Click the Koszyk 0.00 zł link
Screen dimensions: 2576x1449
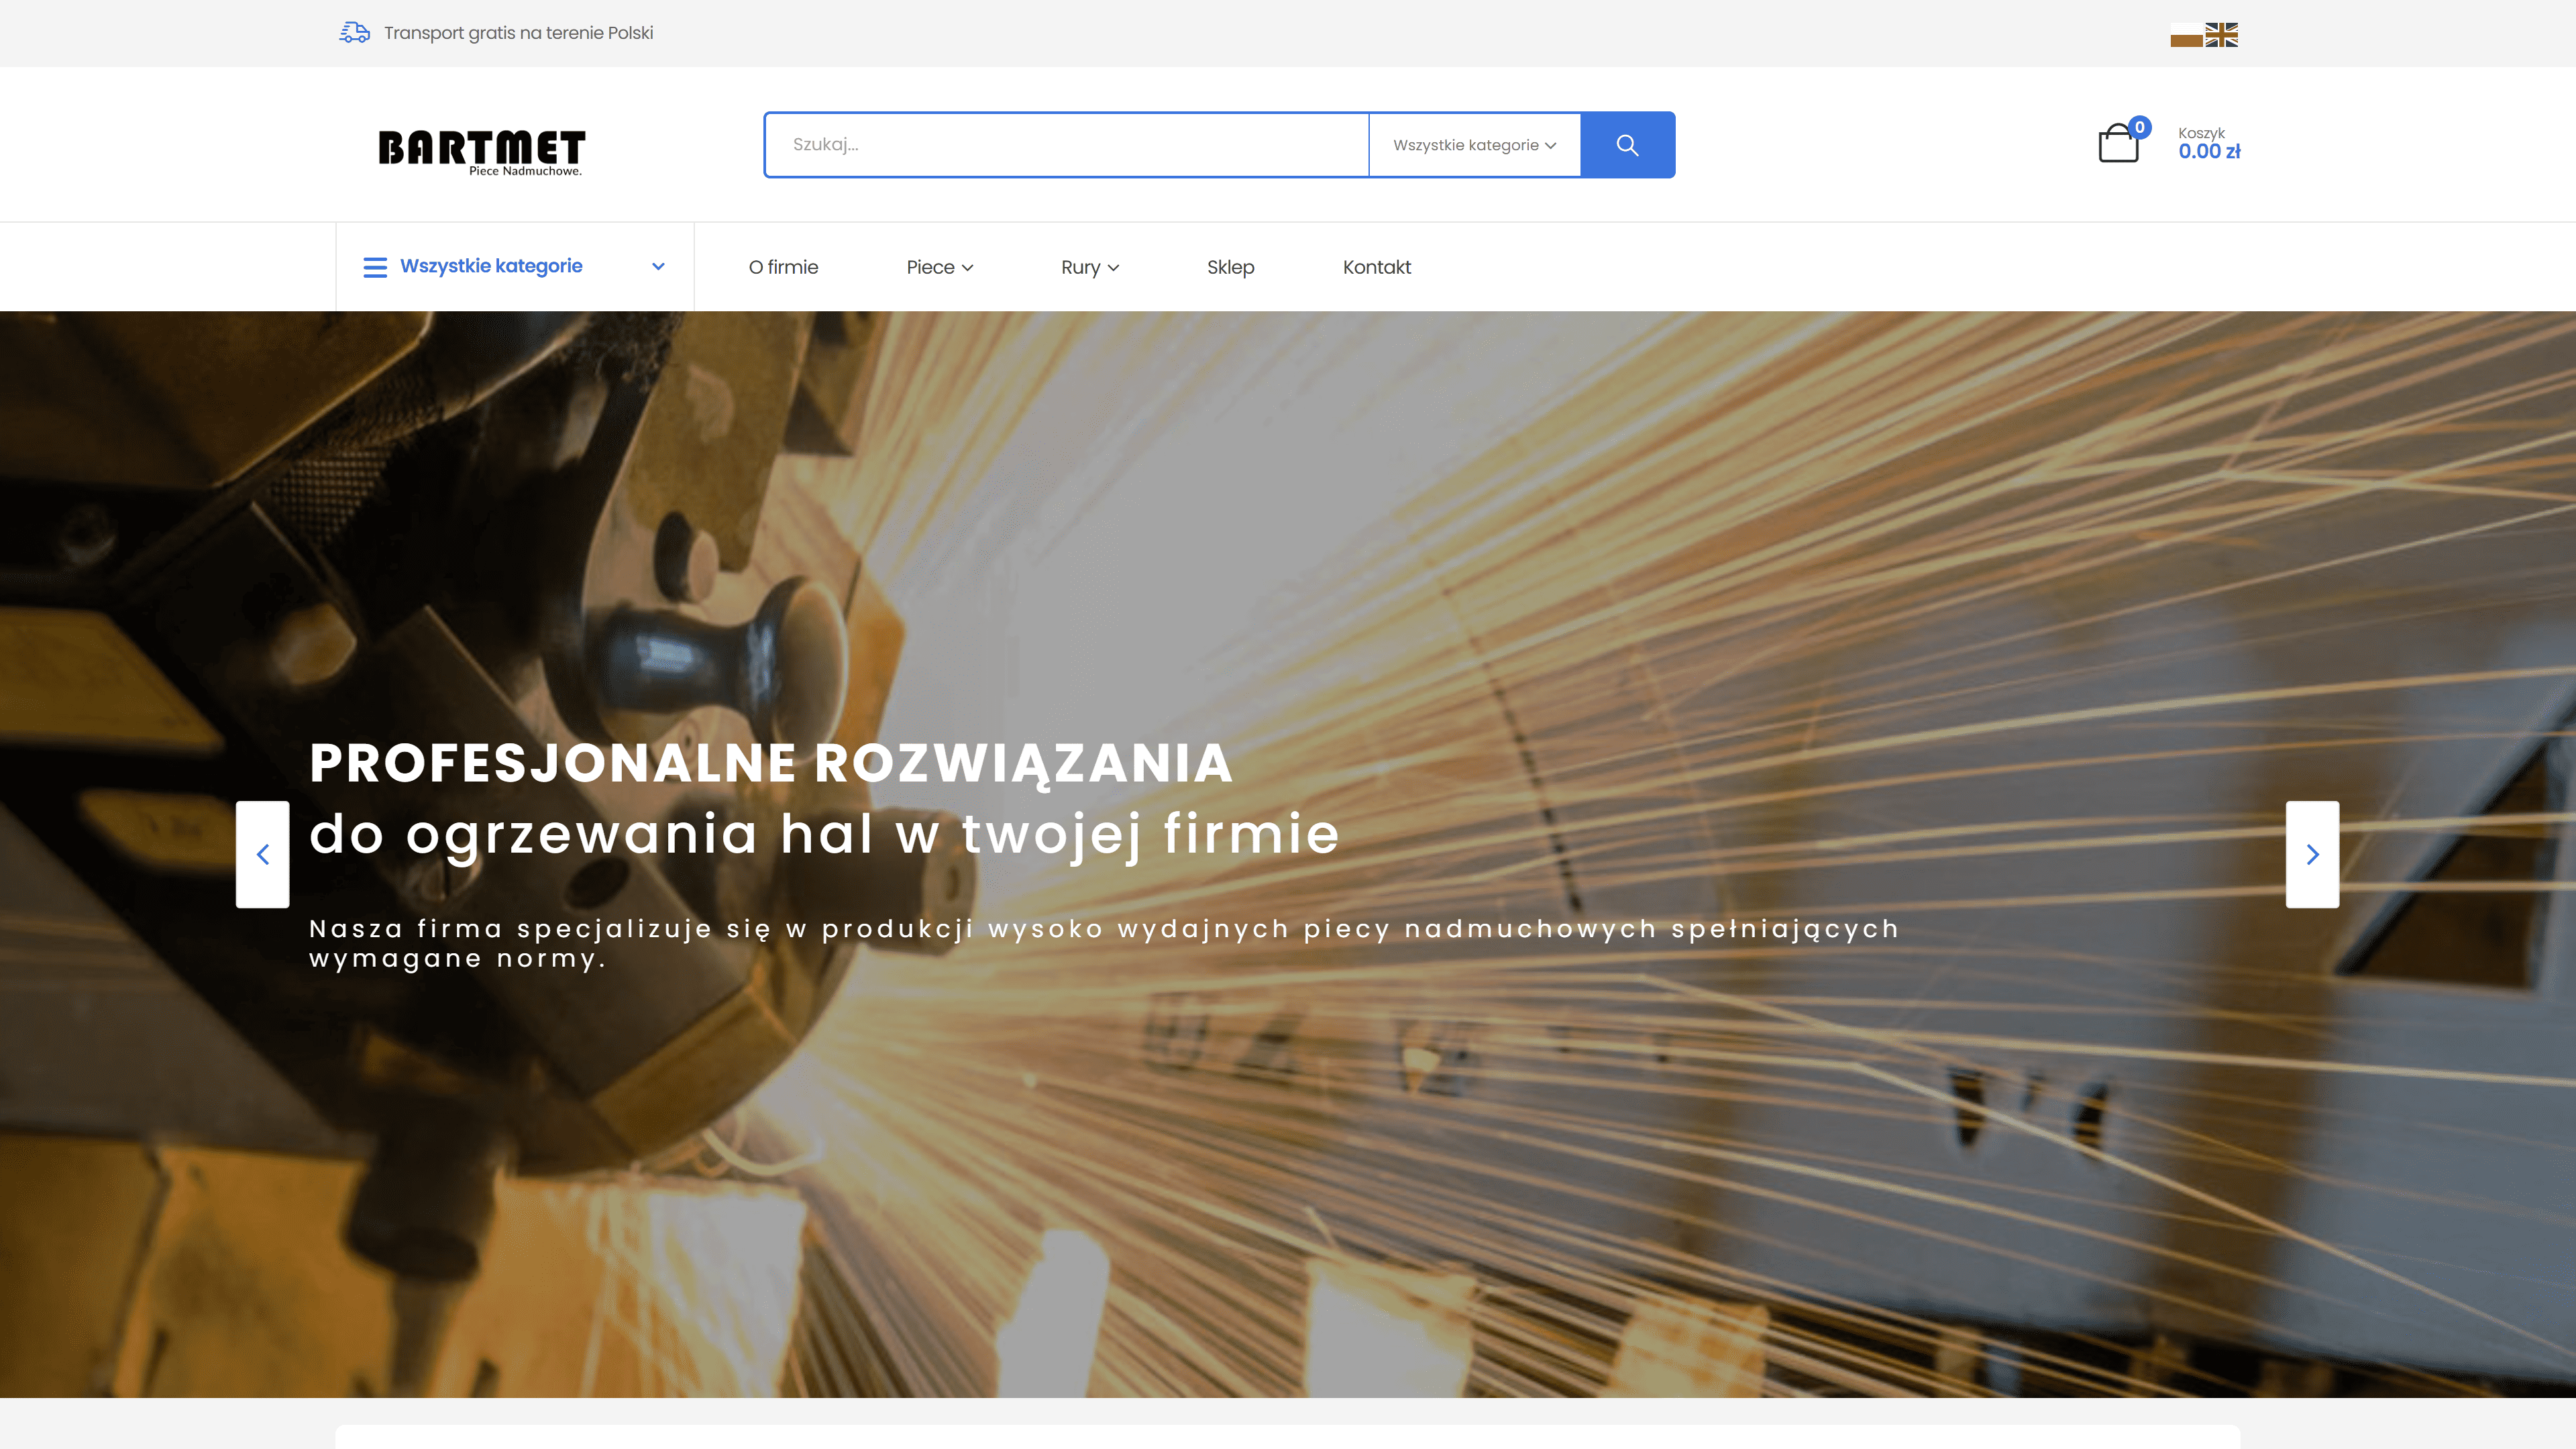[x=2208, y=143]
